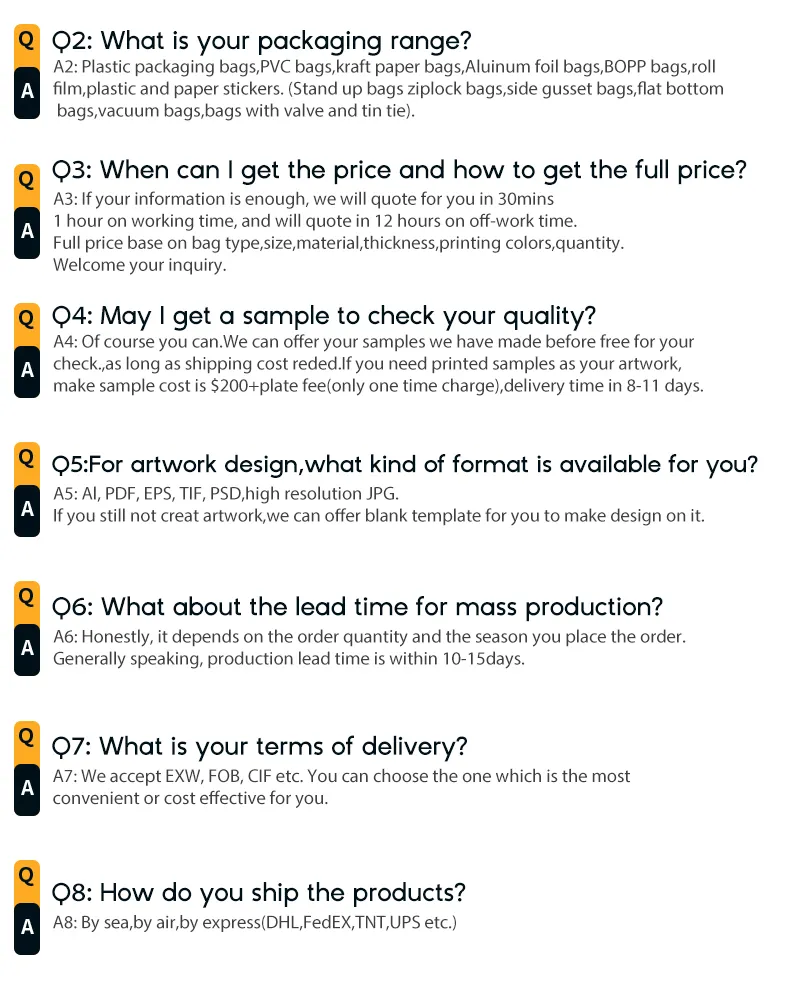Click the orange Q badge beside lead time question
This screenshot has width=790, height=1006.
27,596
